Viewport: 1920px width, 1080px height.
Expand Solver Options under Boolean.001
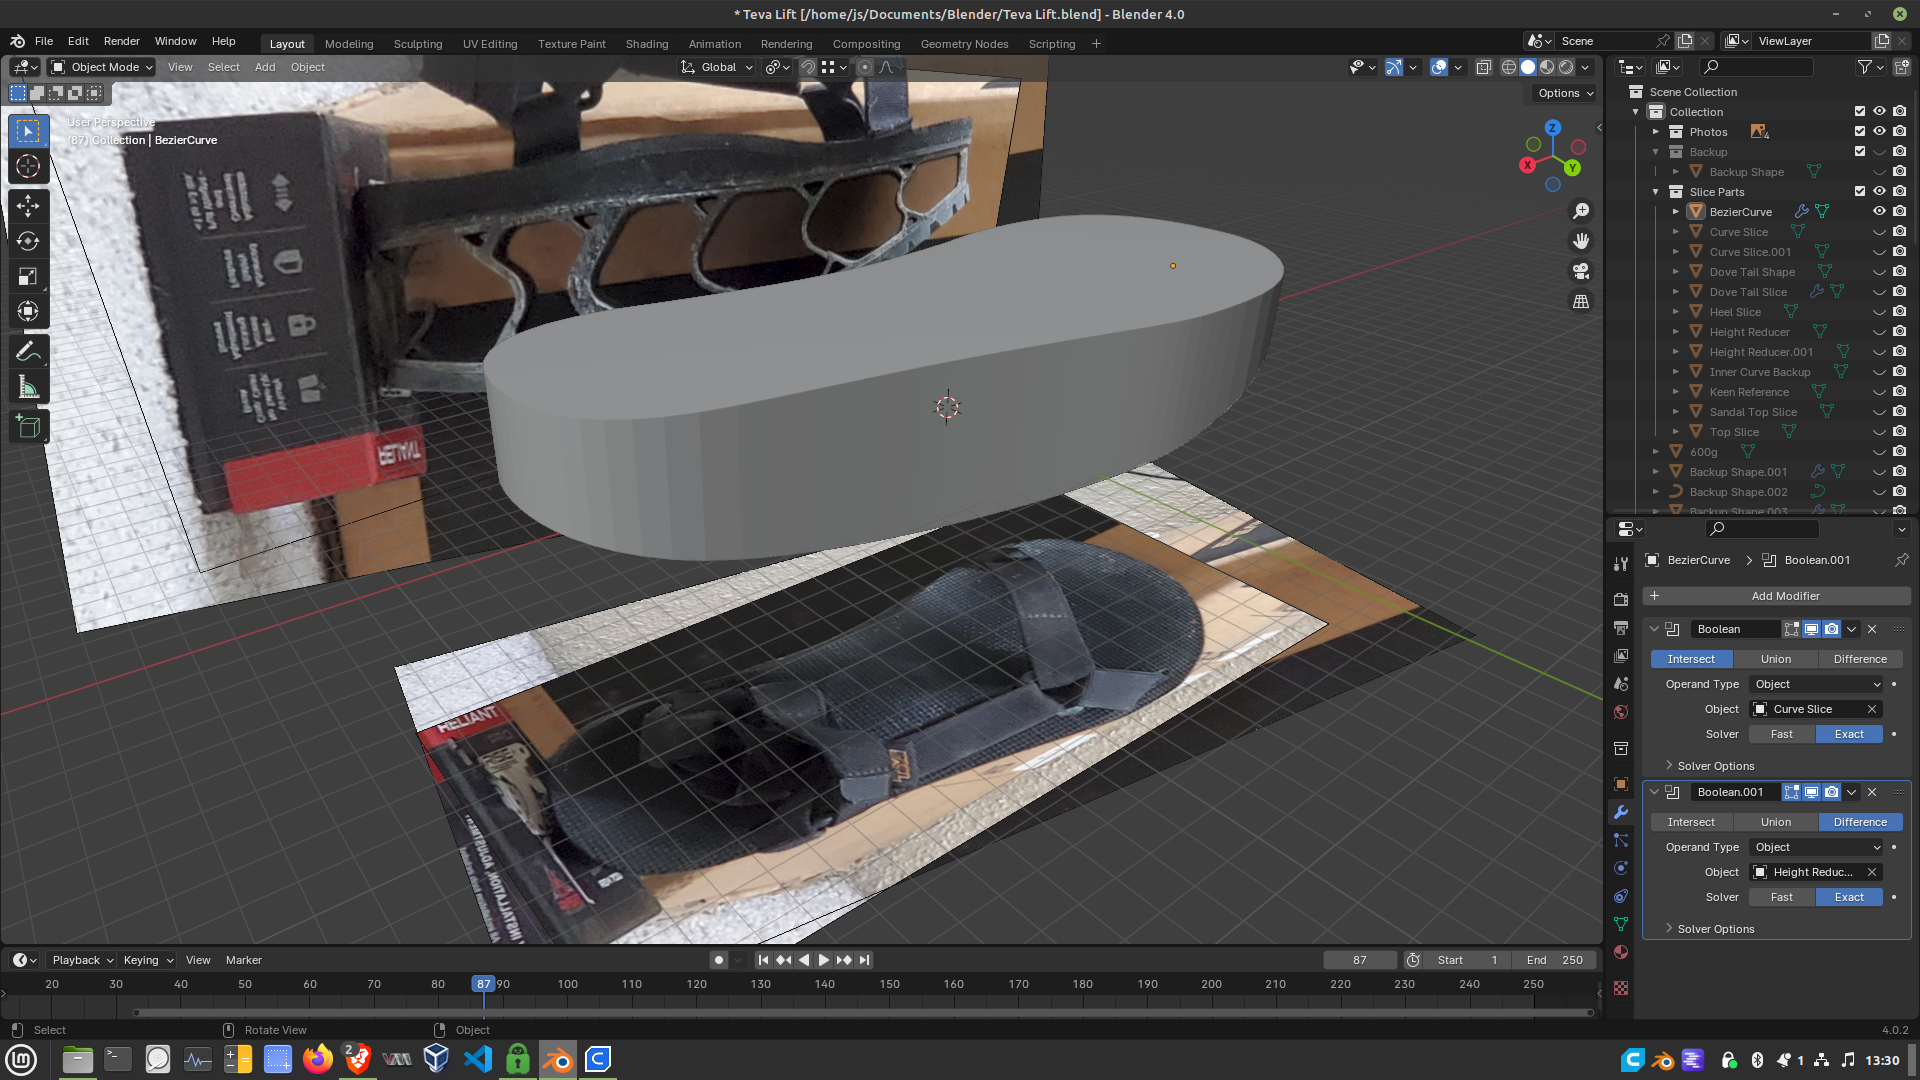[x=1715, y=929]
